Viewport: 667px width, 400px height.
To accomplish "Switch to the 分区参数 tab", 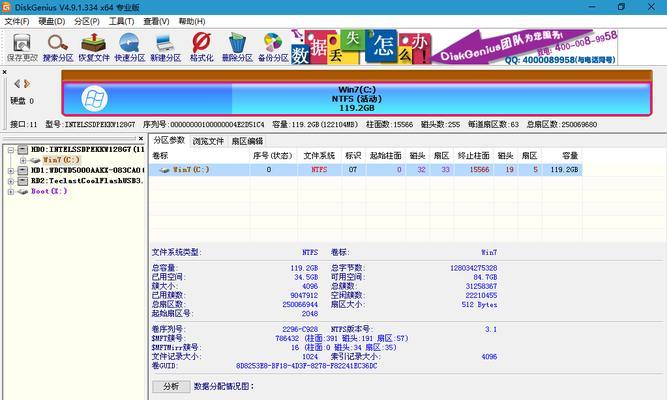I will click(x=169, y=140).
